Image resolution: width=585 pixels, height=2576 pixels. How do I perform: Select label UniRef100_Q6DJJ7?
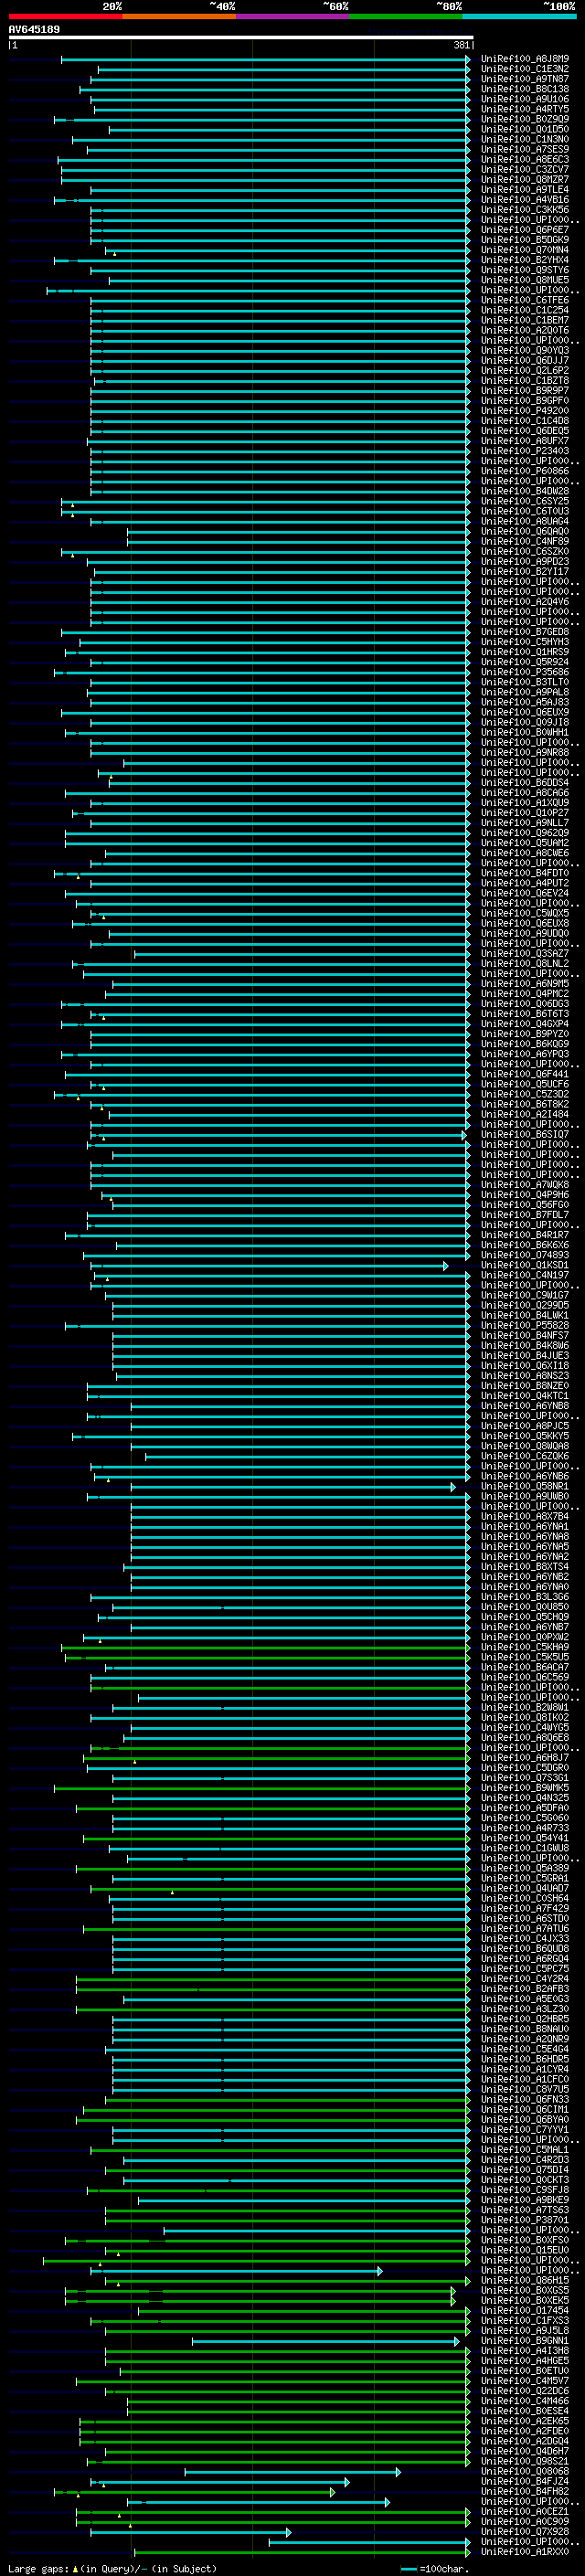(524, 360)
